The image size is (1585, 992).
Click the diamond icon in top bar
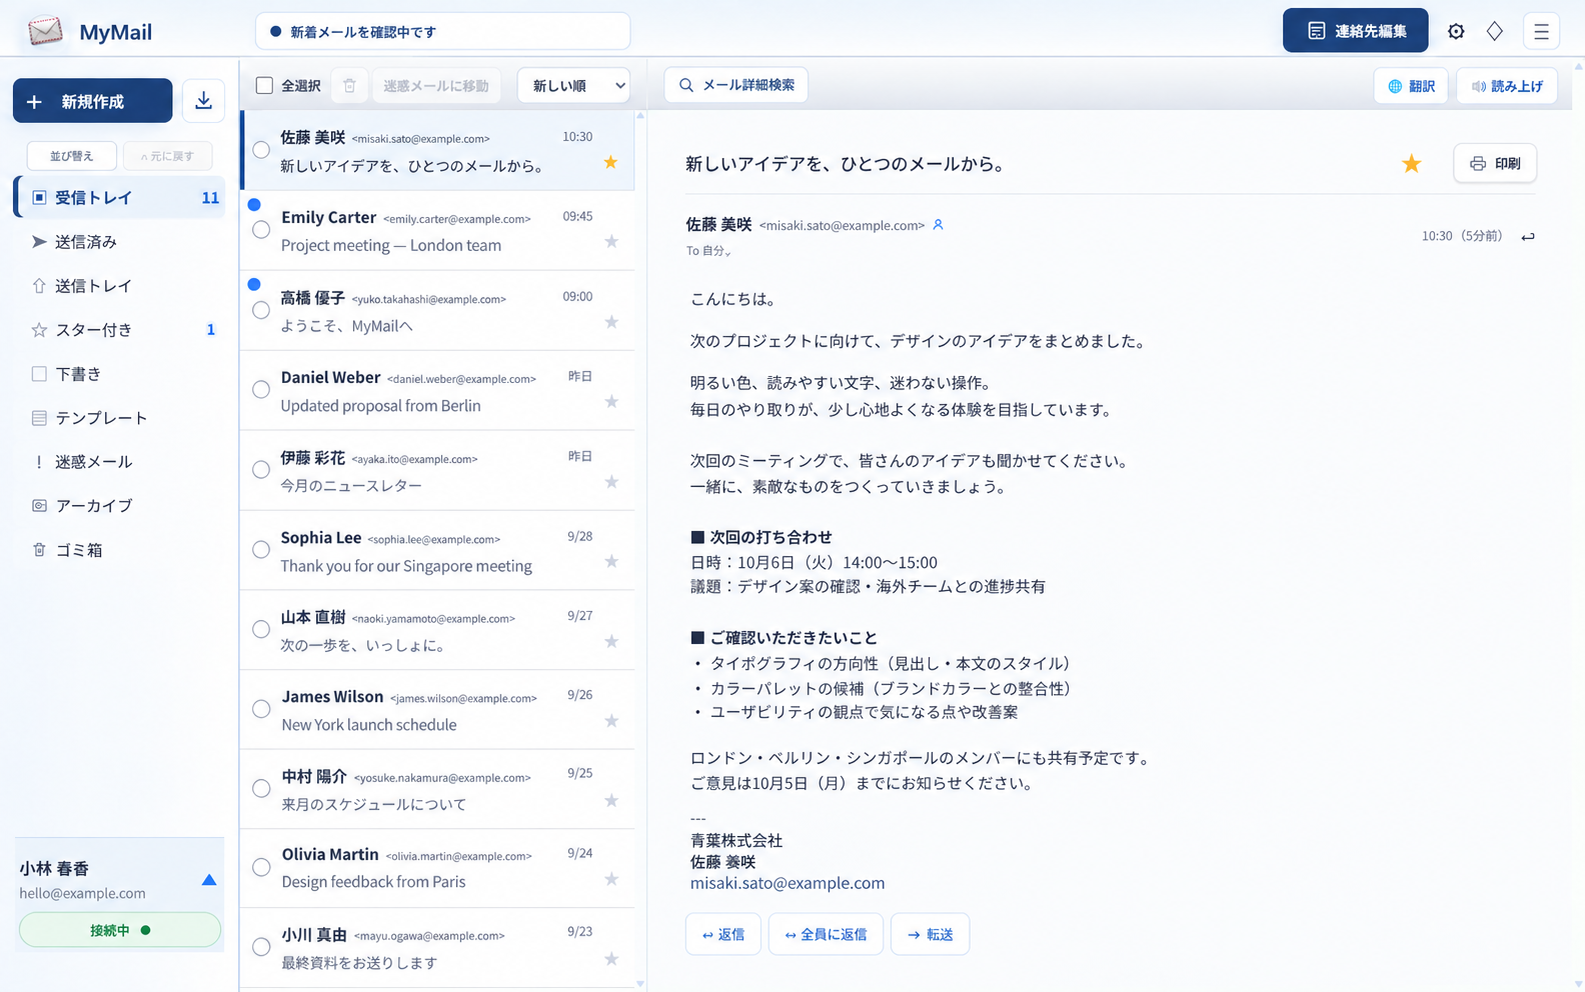click(x=1495, y=31)
